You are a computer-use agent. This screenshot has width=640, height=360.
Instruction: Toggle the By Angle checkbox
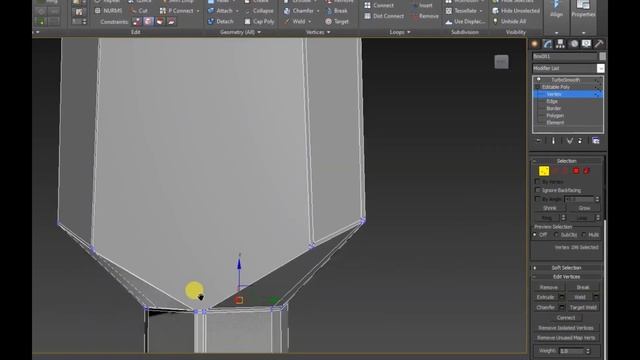click(x=538, y=199)
